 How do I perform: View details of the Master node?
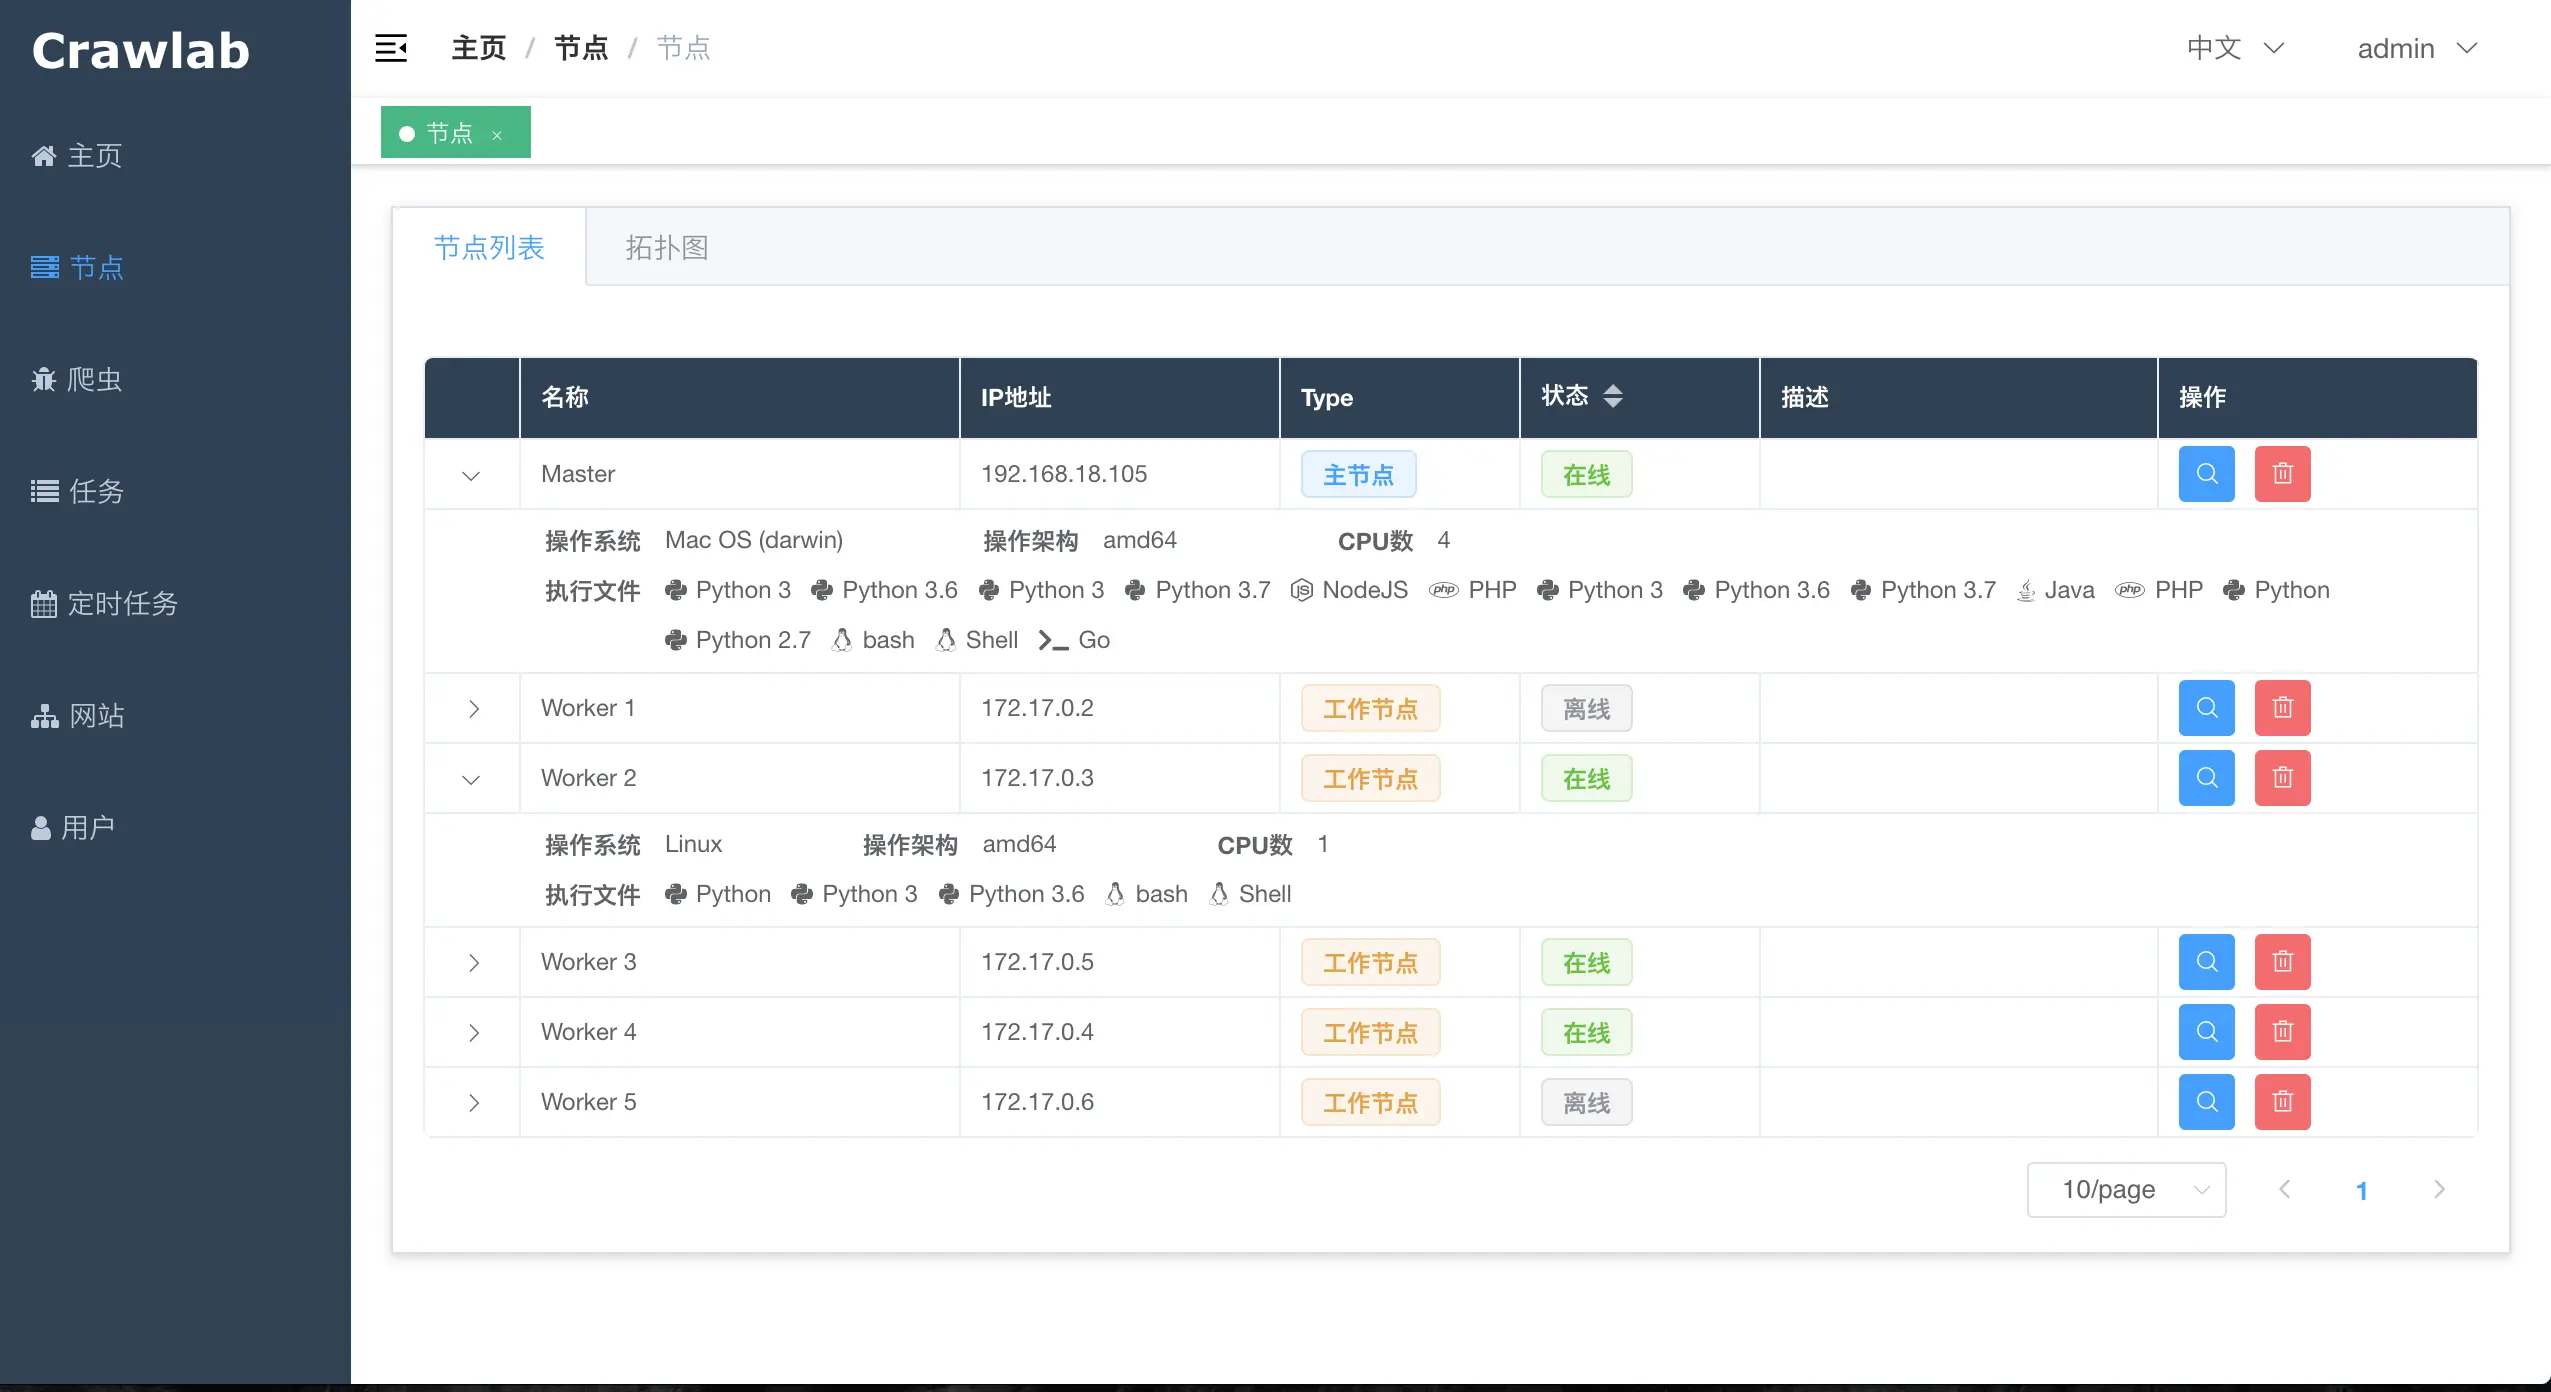point(2206,474)
